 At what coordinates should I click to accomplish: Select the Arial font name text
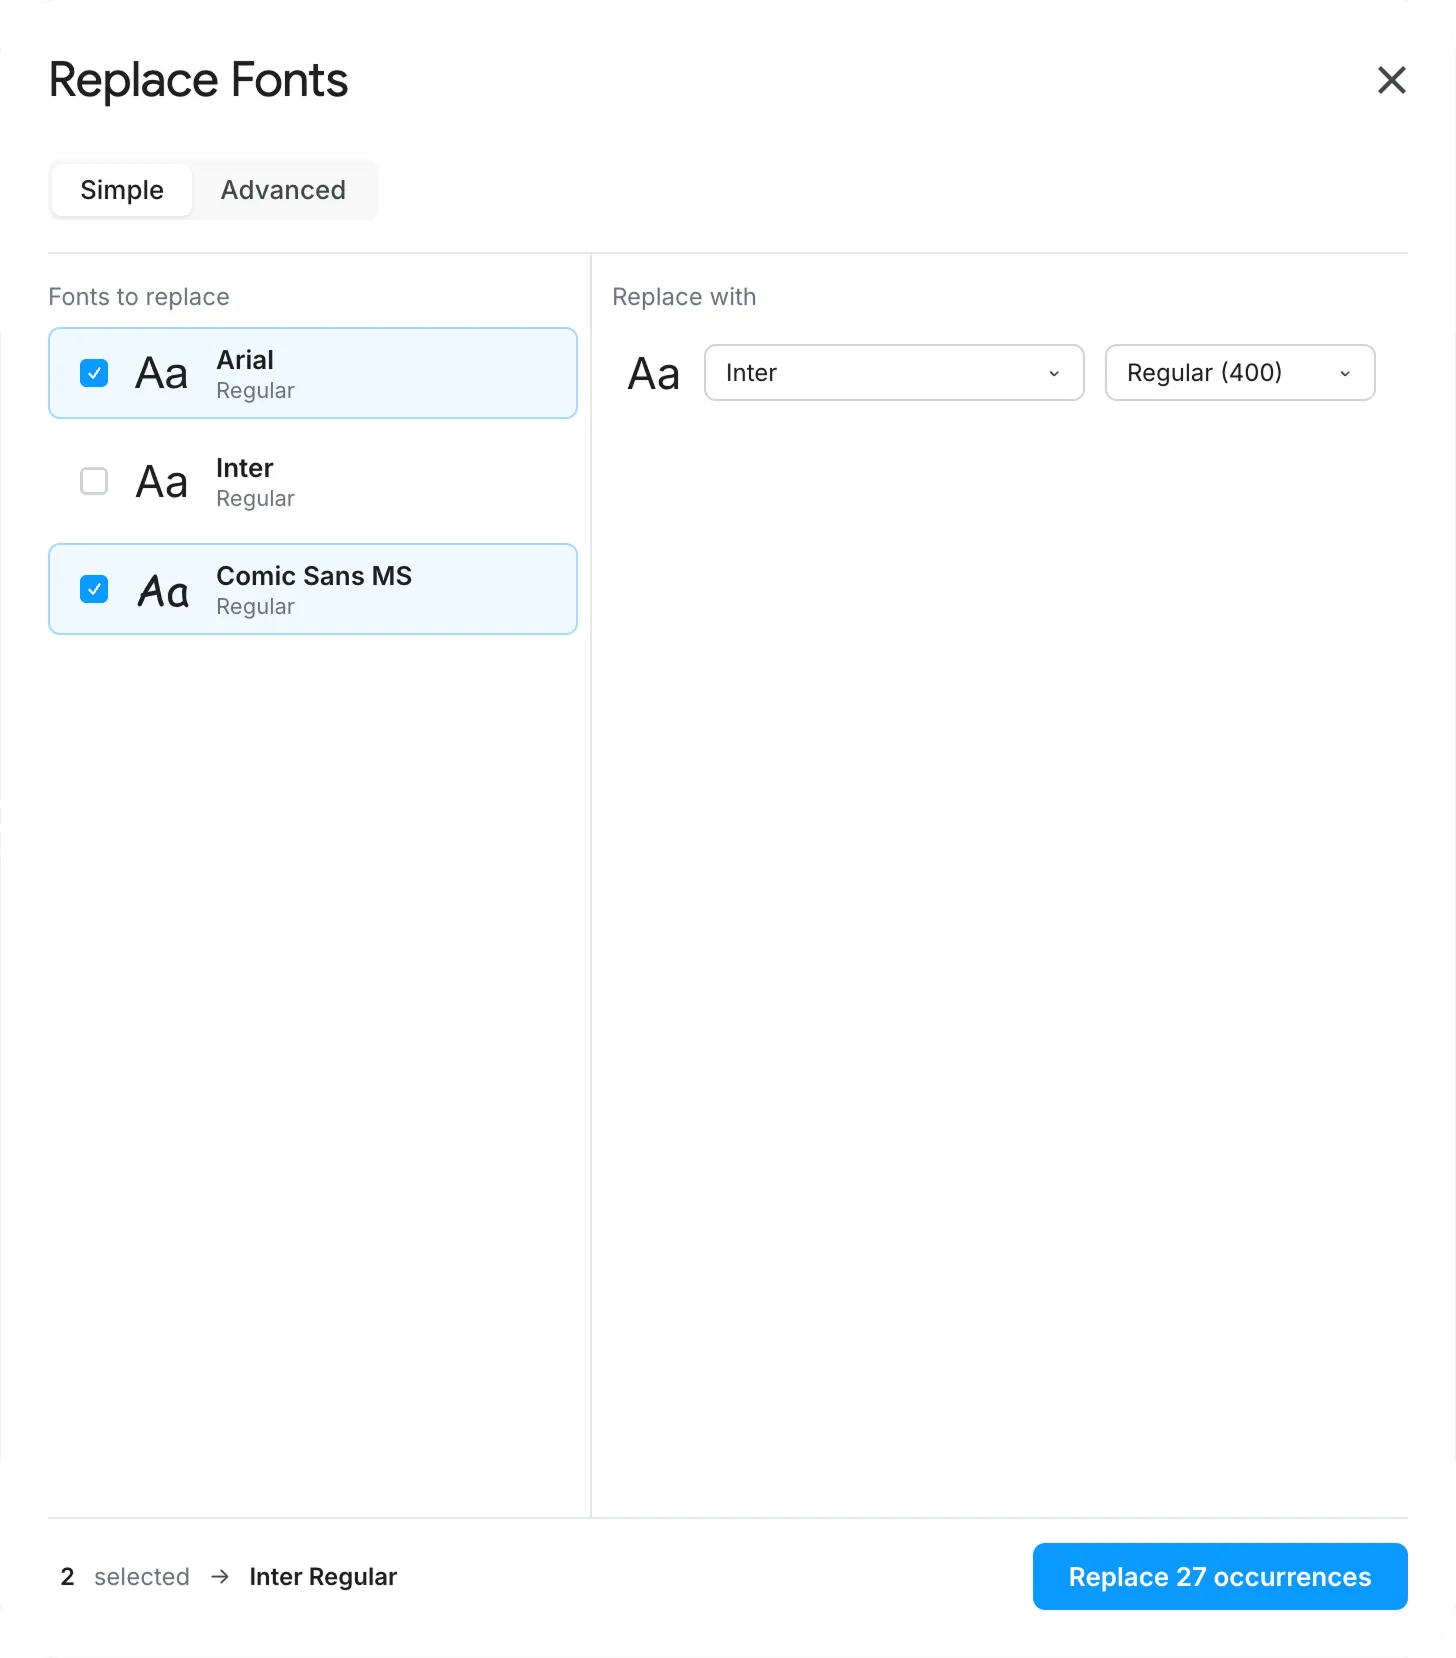point(245,360)
